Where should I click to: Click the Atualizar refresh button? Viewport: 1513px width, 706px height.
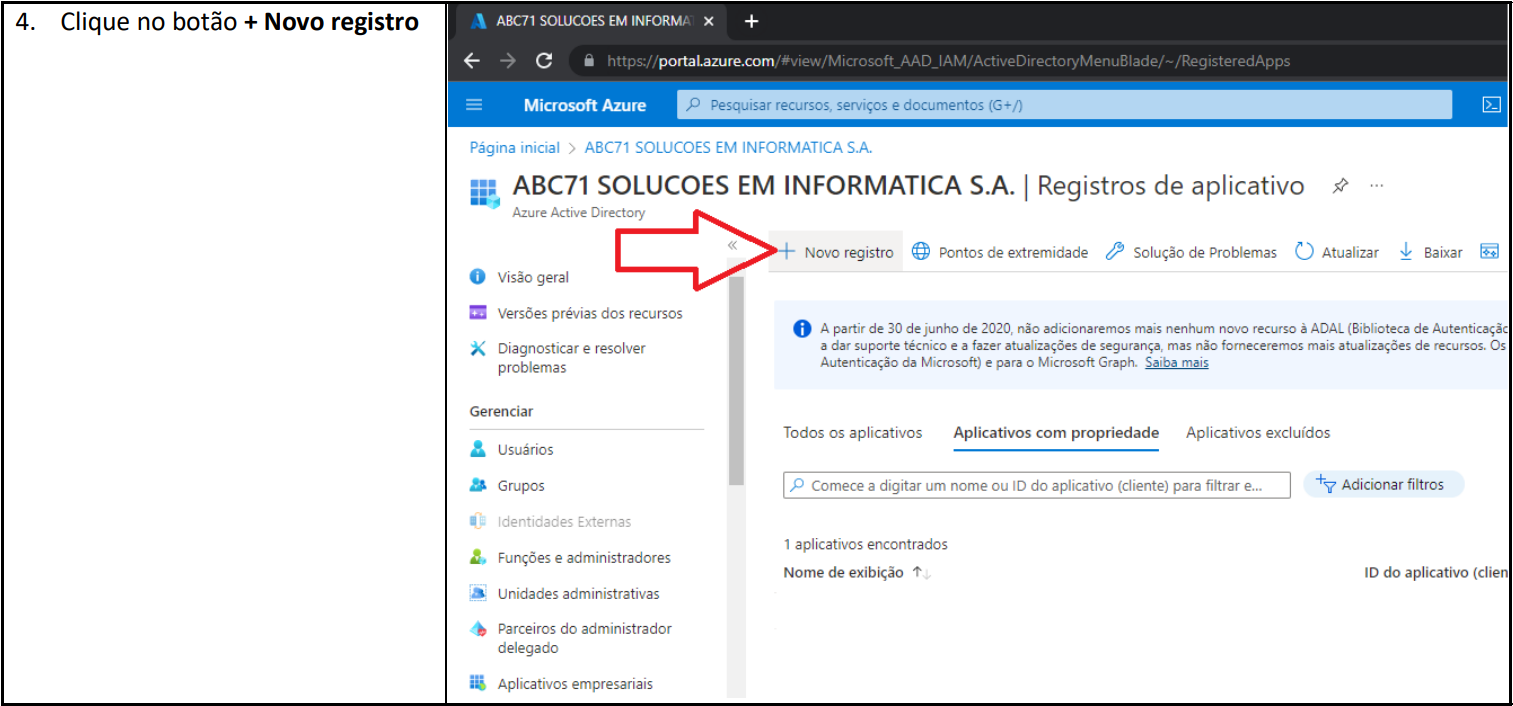click(1336, 252)
